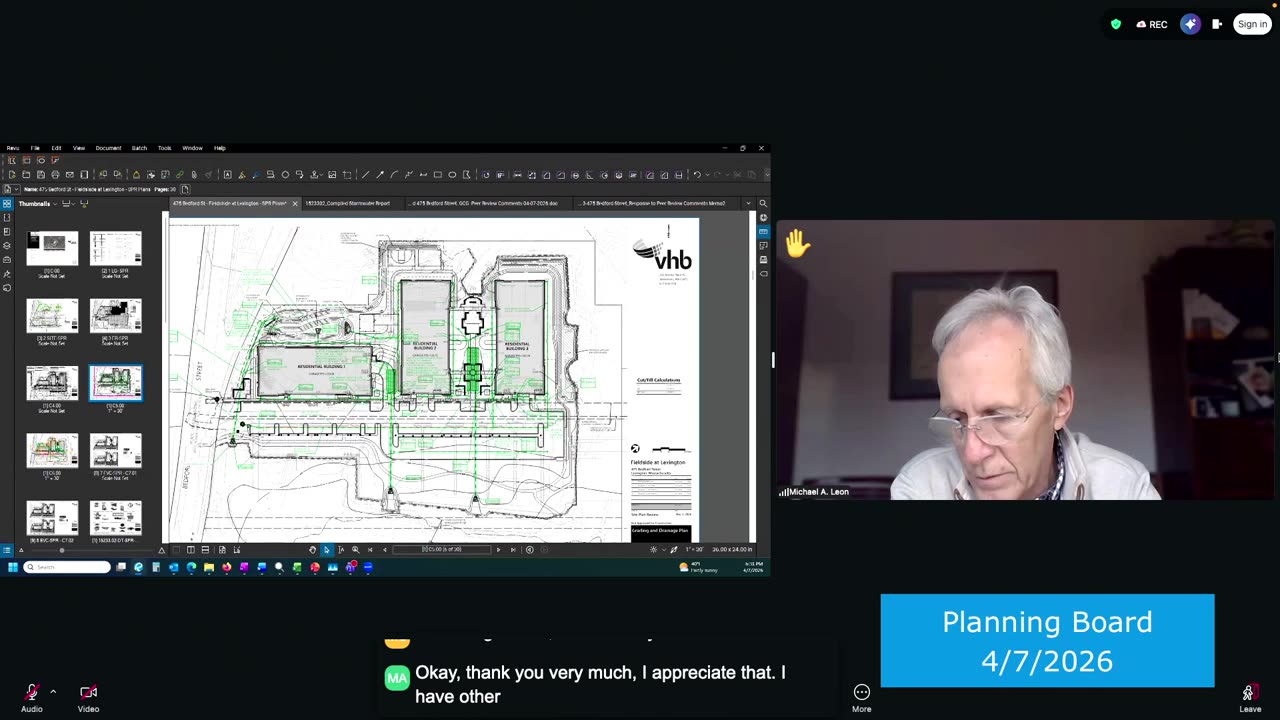Screen dimensions: 1280x720
Task: Open the Search panel magnifier icon
Action: [763, 203]
